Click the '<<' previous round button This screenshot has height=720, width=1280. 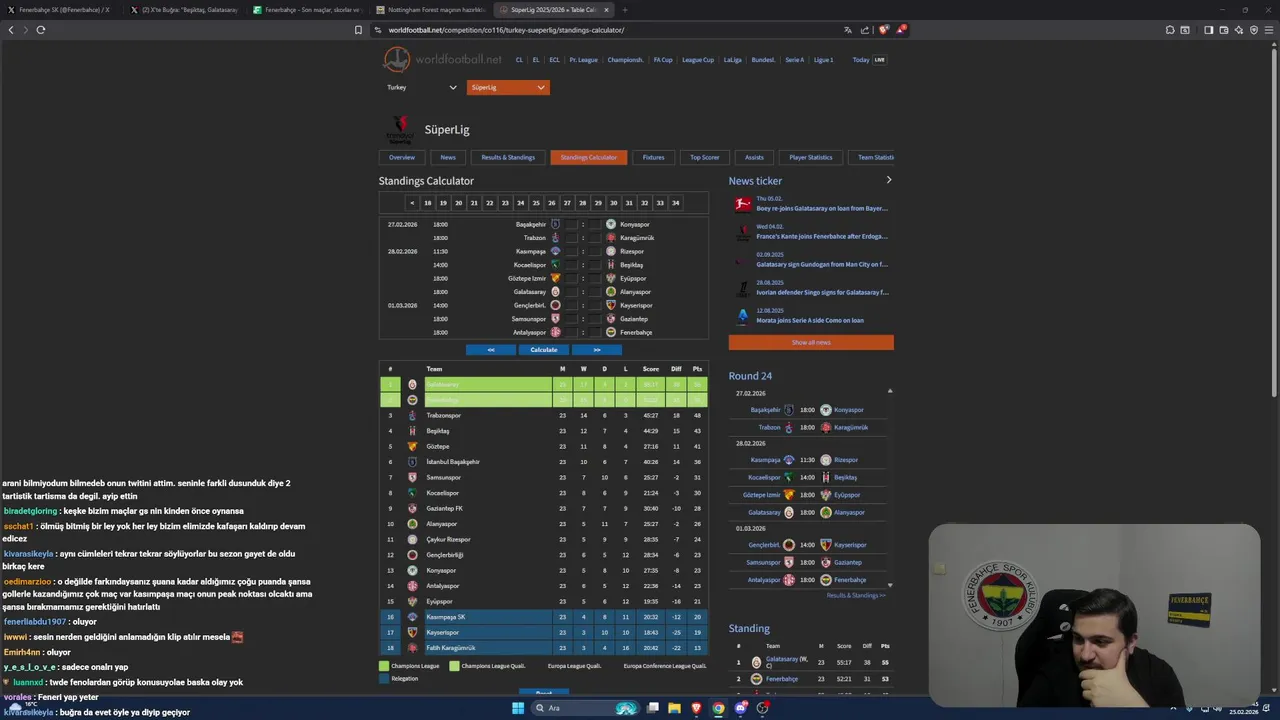click(x=491, y=350)
